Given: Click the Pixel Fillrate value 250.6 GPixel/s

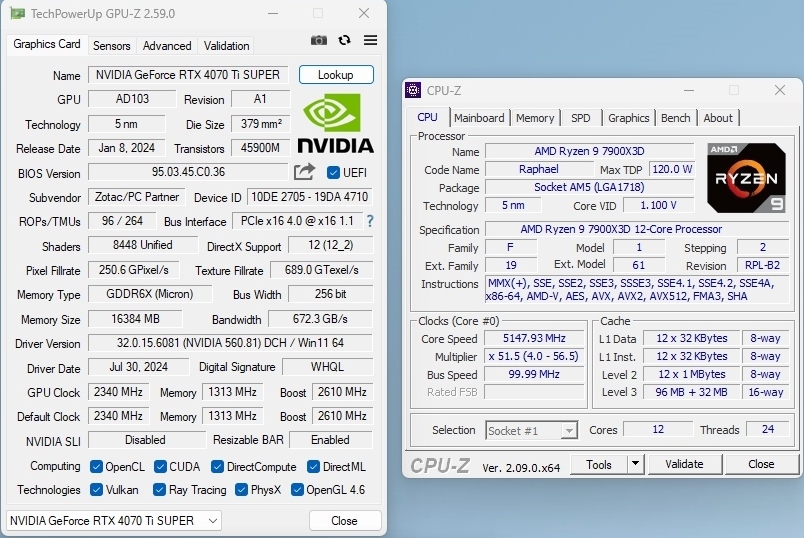Looking at the screenshot, I should (x=134, y=270).
